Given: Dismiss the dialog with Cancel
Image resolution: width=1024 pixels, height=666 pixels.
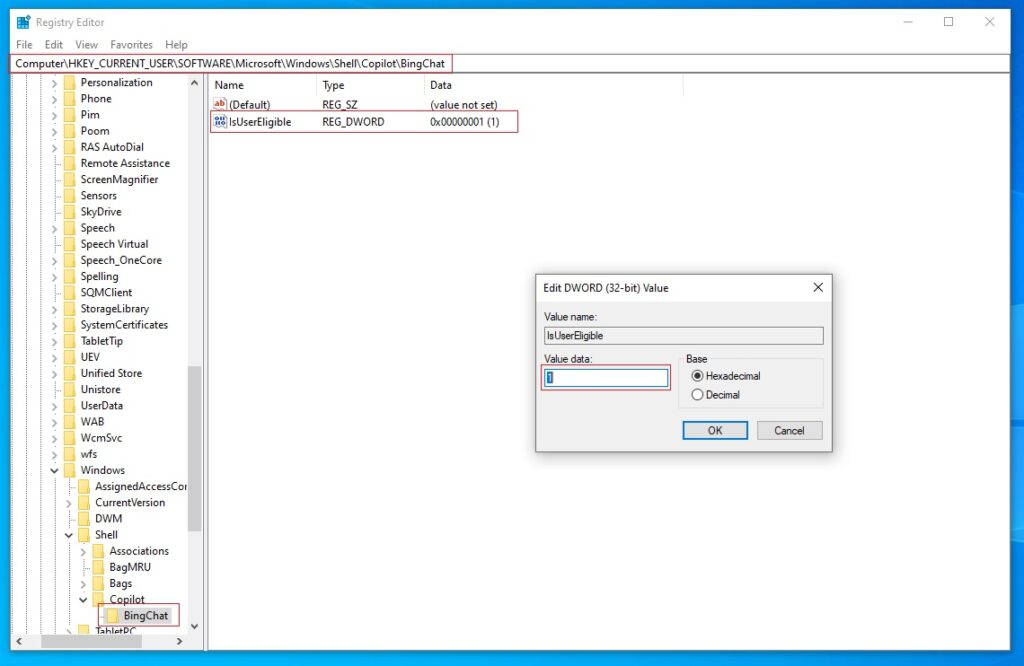Looking at the screenshot, I should coord(789,430).
